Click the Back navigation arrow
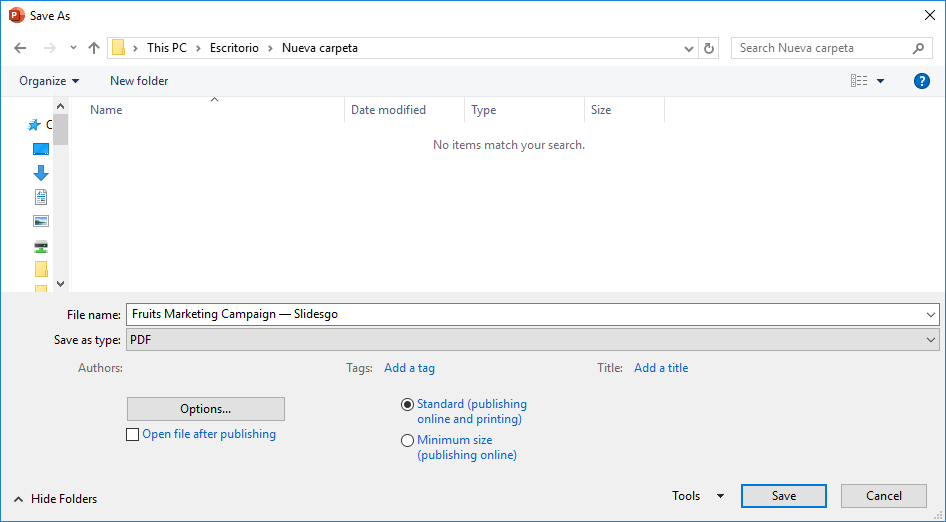The image size is (946, 522). [x=20, y=48]
